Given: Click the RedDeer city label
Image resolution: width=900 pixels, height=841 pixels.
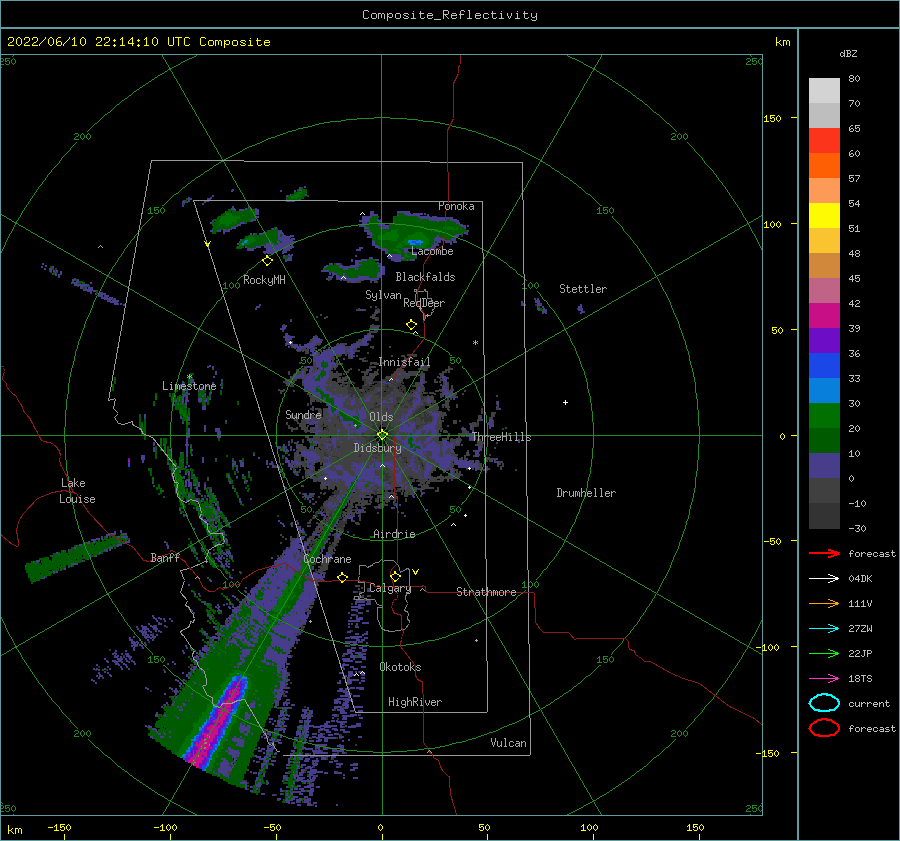Looking at the screenshot, I should click(x=424, y=303).
